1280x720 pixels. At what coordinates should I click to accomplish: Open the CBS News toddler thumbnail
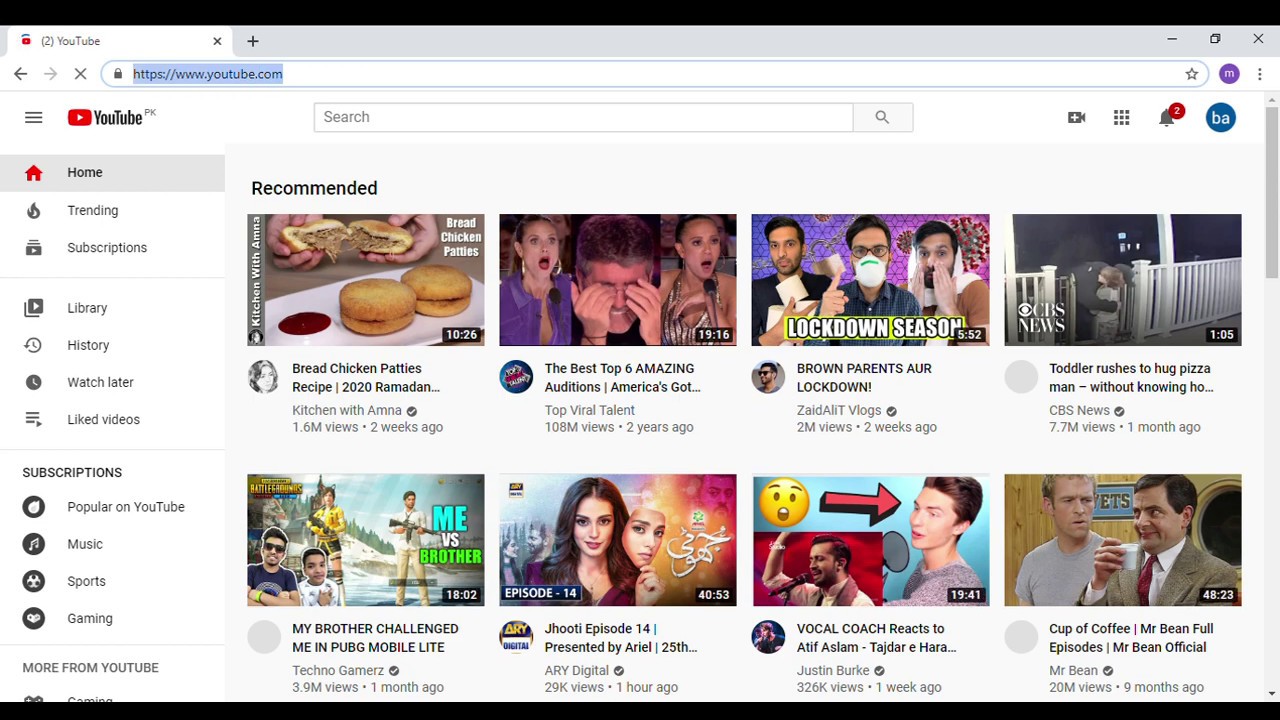pos(1123,280)
